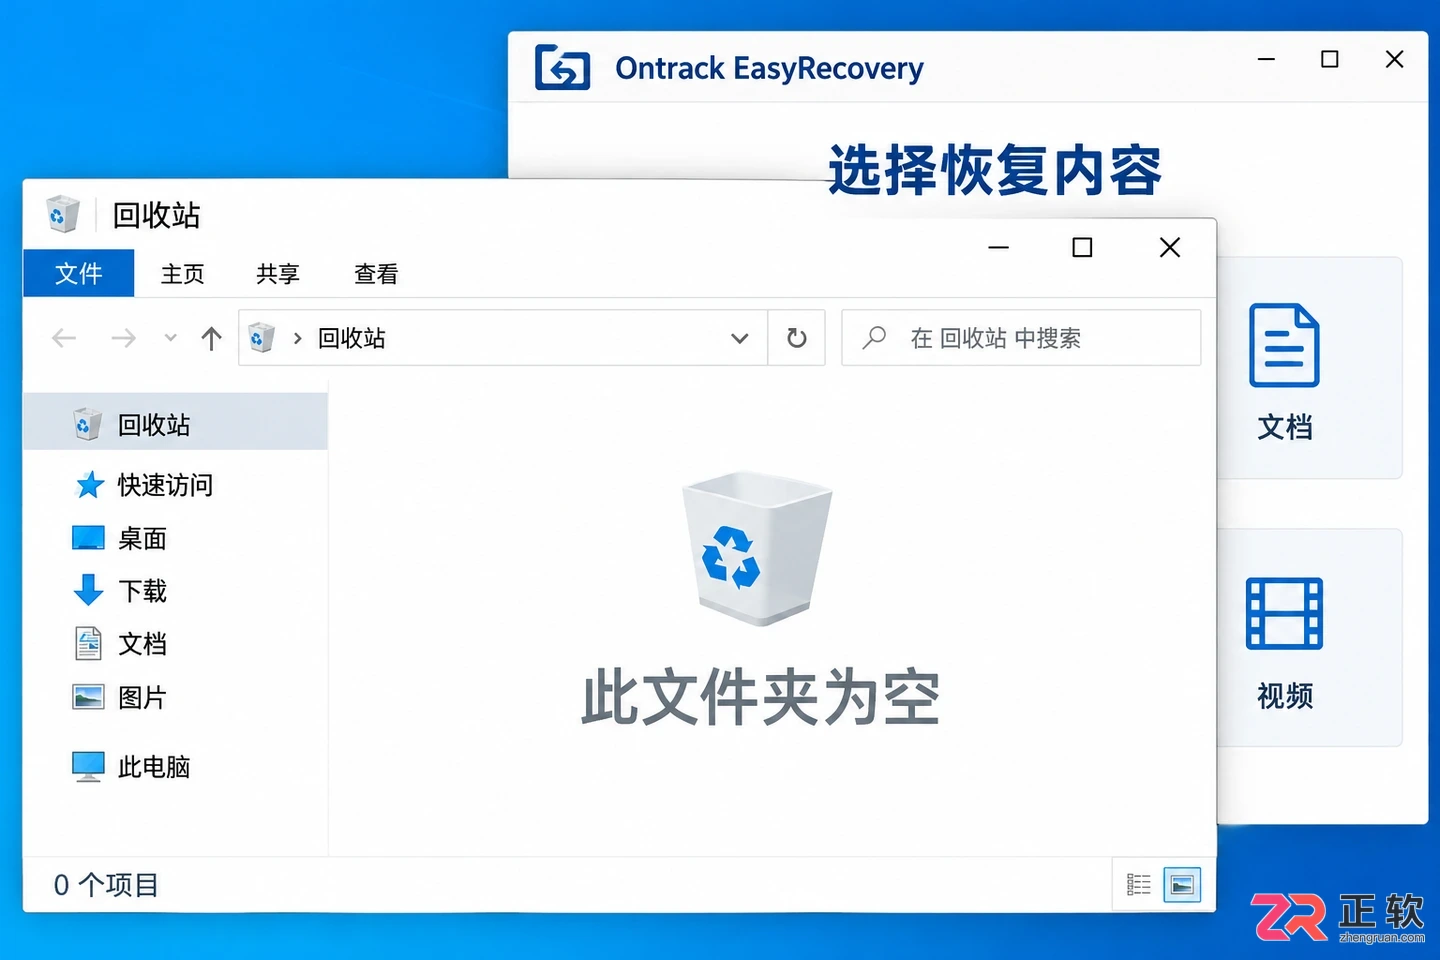Navigate up one level with the up arrow
This screenshot has width=1440, height=960.
(x=211, y=338)
